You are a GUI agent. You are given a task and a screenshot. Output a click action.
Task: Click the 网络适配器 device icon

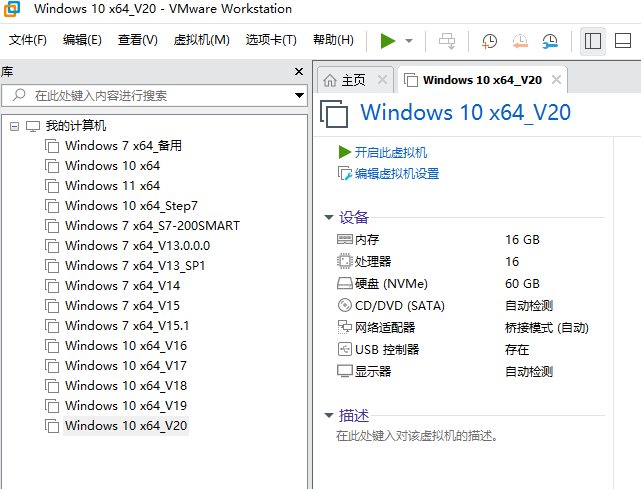[345, 327]
